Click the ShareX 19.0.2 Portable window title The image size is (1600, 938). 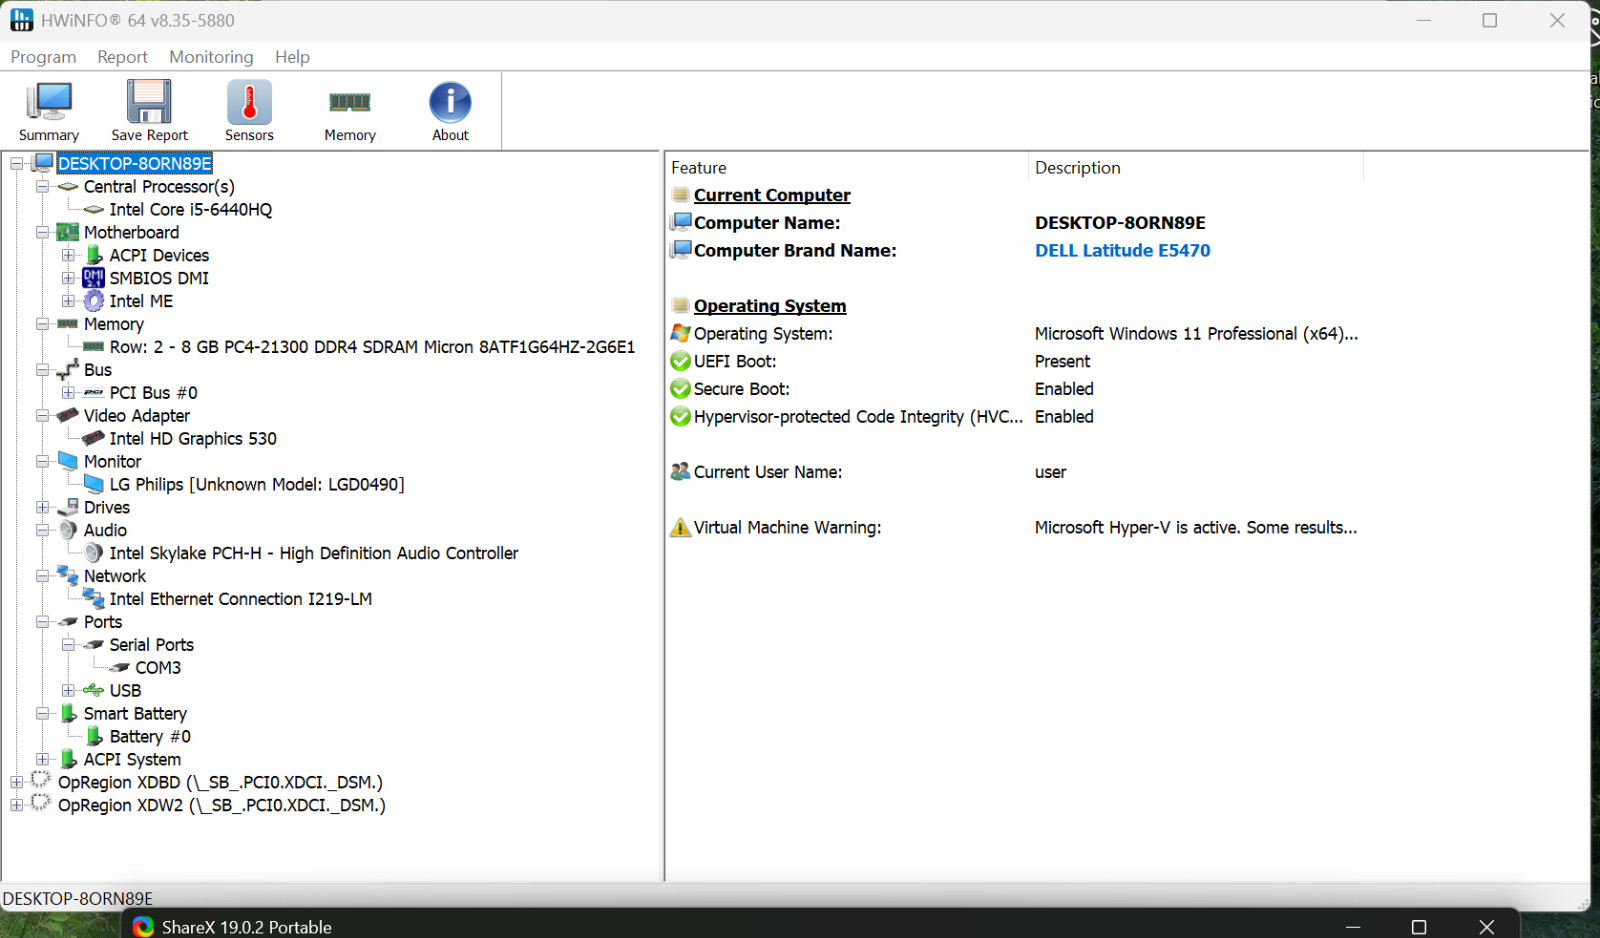point(247,927)
